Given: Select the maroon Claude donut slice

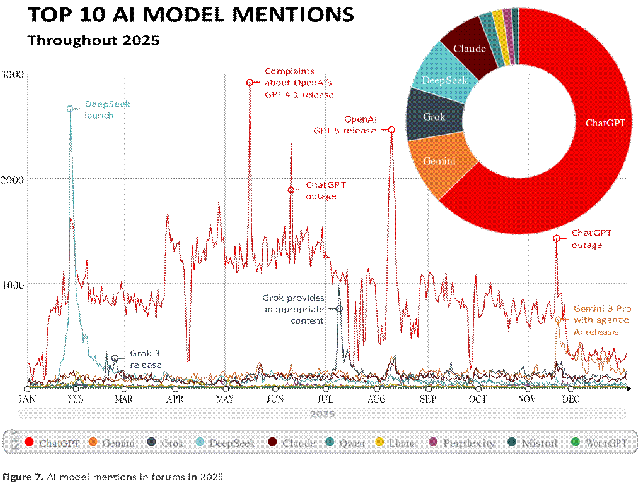Looking at the screenshot, I should 469,46.
